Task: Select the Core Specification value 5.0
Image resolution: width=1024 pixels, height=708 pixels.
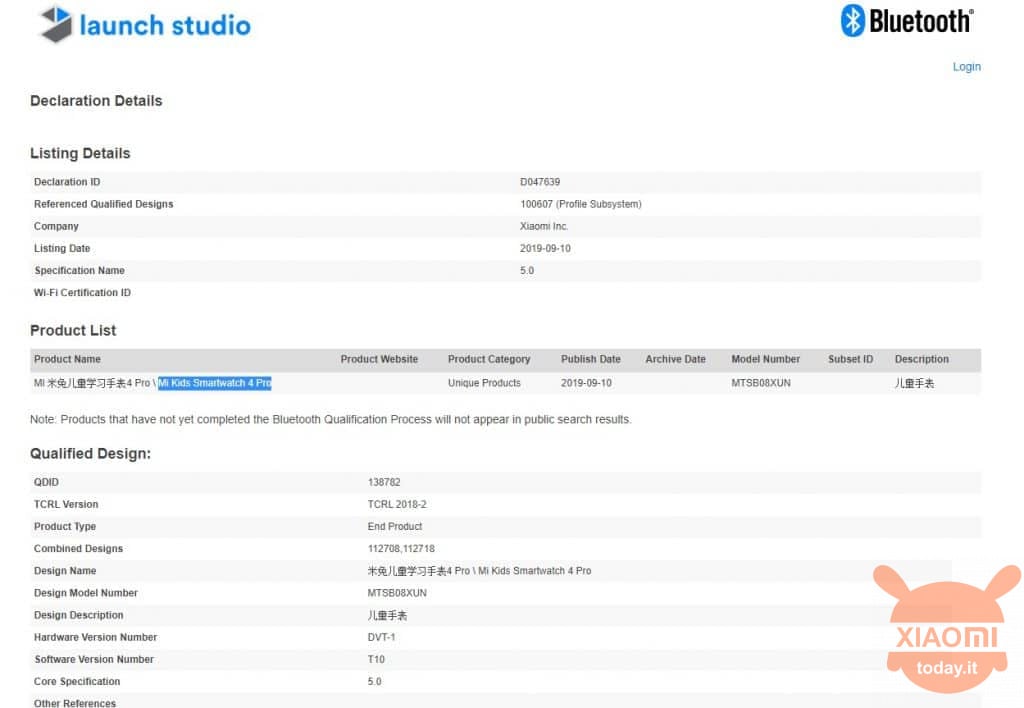Action: point(375,682)
